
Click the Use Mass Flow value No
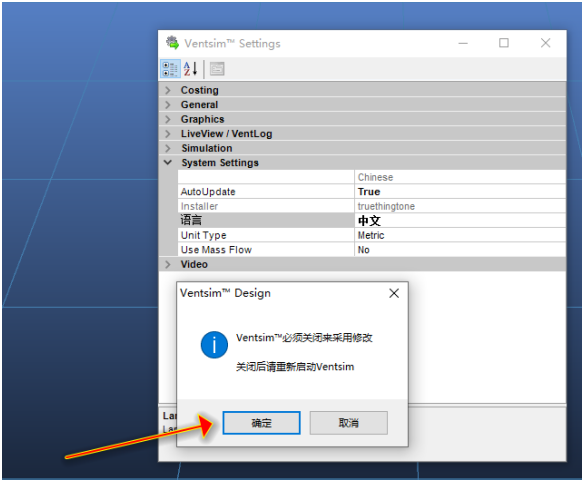coord(460,250)
